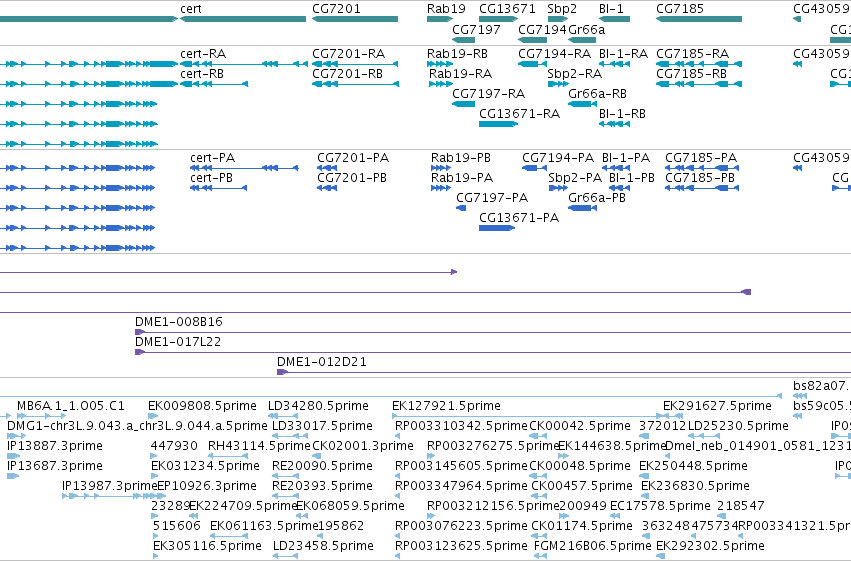Select the CG7201 gene label
Screen dimensions: 851x561
coord(336,9)
